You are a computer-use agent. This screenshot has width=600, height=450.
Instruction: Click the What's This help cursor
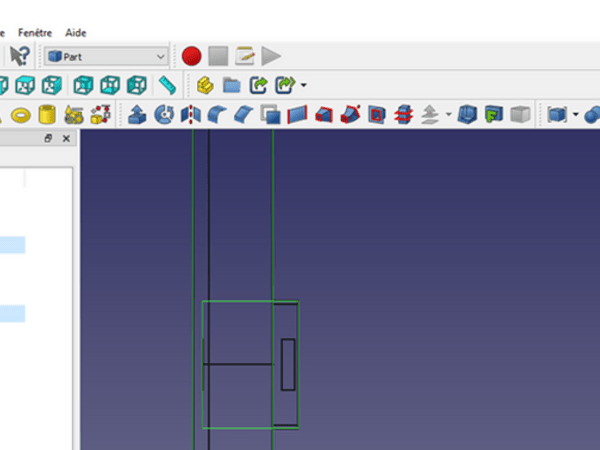pyautogui.click(x=19, y=56)
